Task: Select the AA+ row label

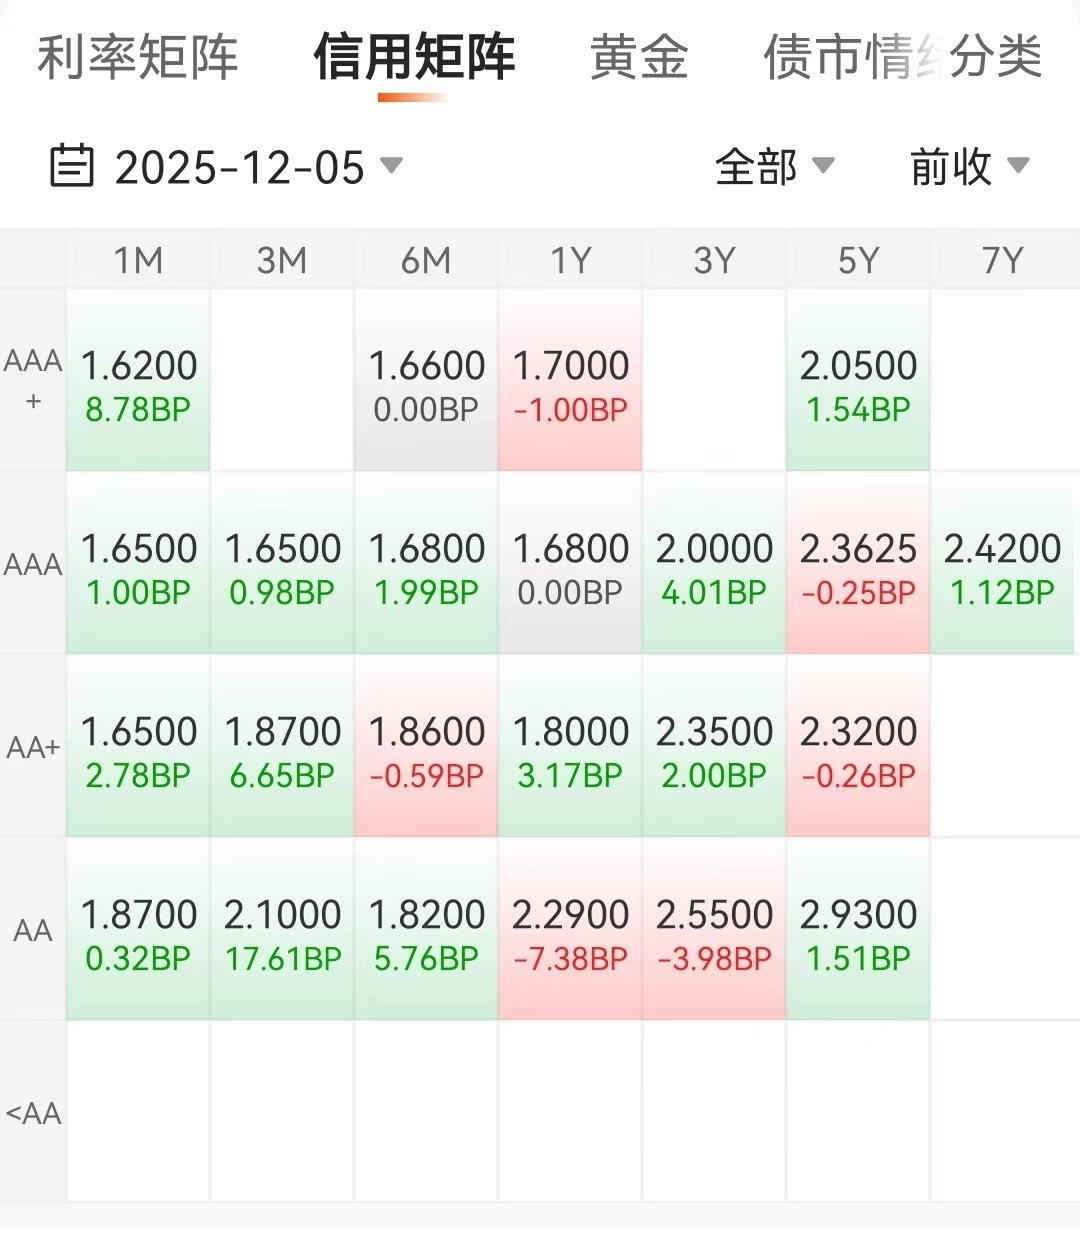Action: [x=33, y=747]
